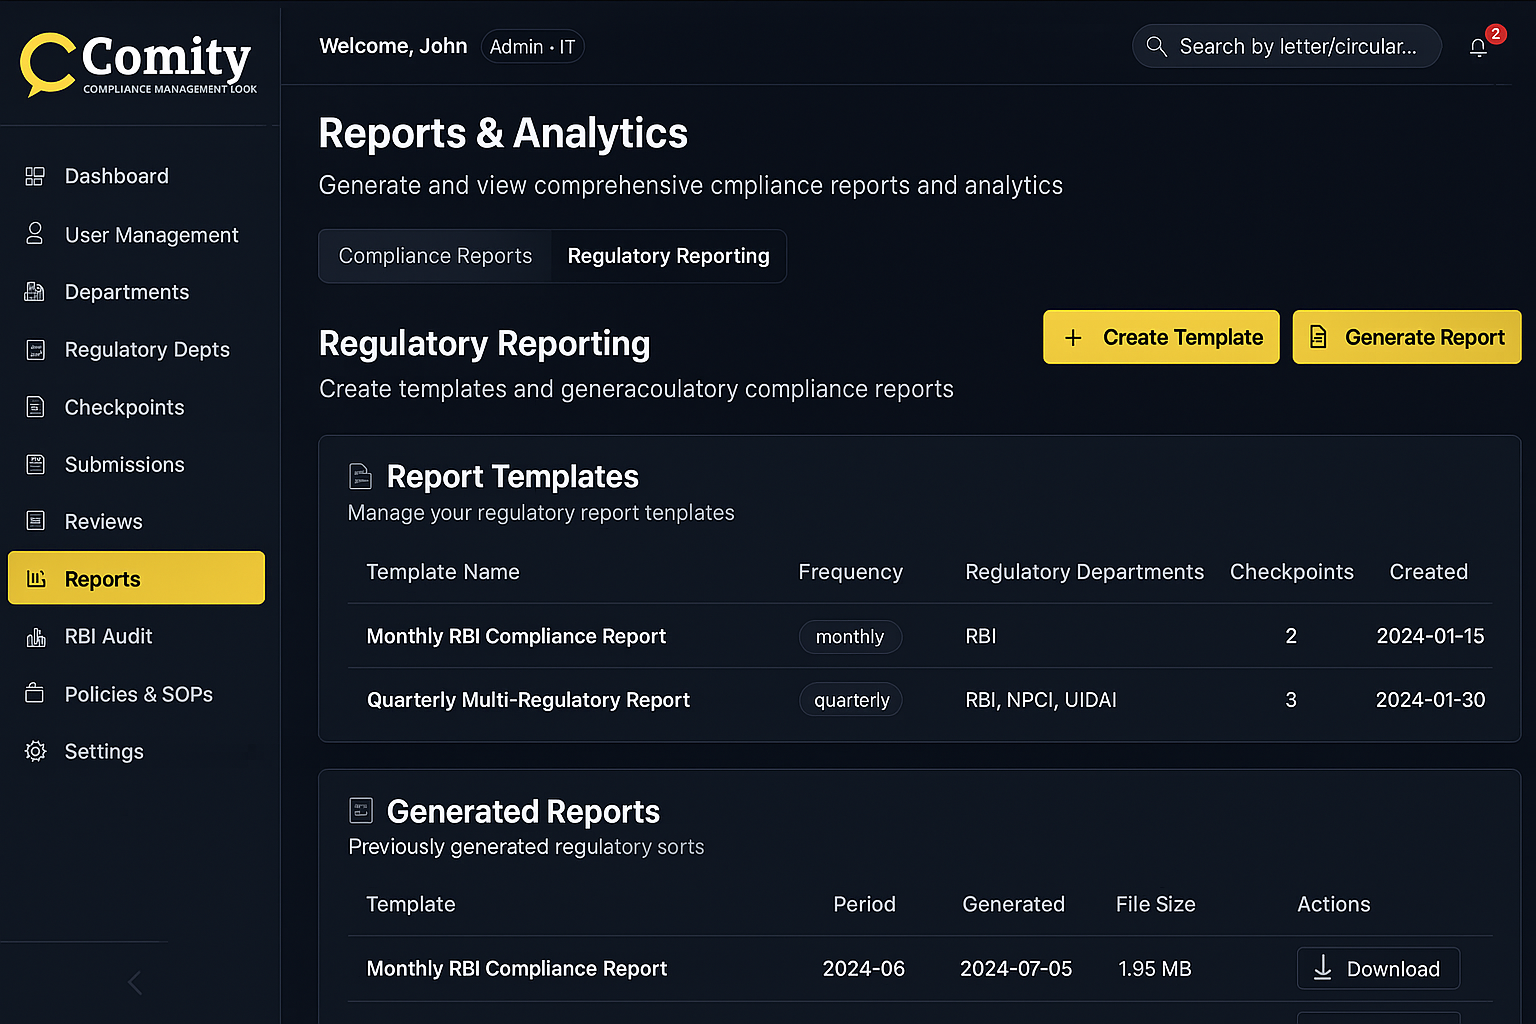1536x1024 pixels.
Task: Click the quarterly frequency badge
Action: point(851,700)
